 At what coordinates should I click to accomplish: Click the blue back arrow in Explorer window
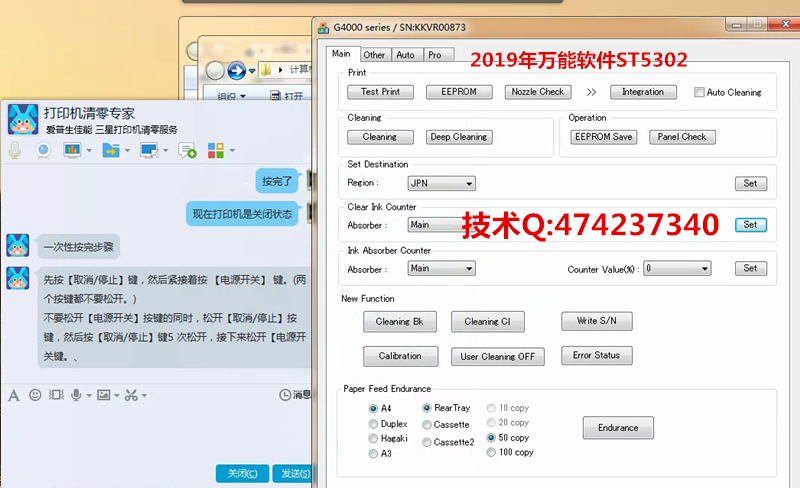click(x=237, y=70)
